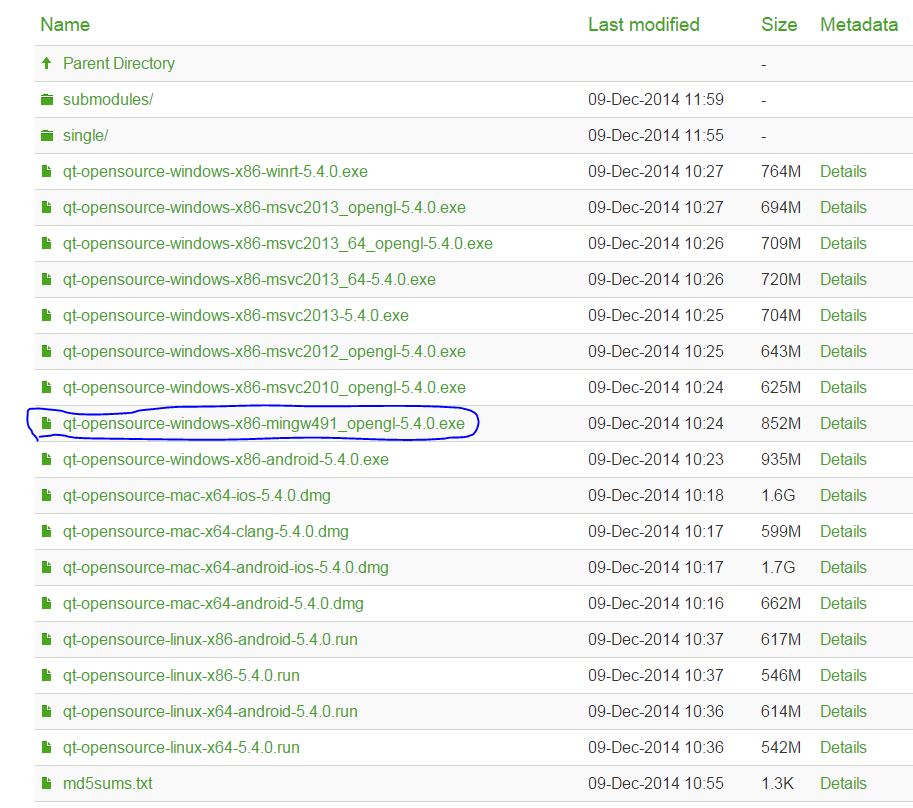The height and width of the screenshot is (808, 913).
Task: Click file icon for msvc2013-5.4.0.exe
Action: click(x=47, y=316)
